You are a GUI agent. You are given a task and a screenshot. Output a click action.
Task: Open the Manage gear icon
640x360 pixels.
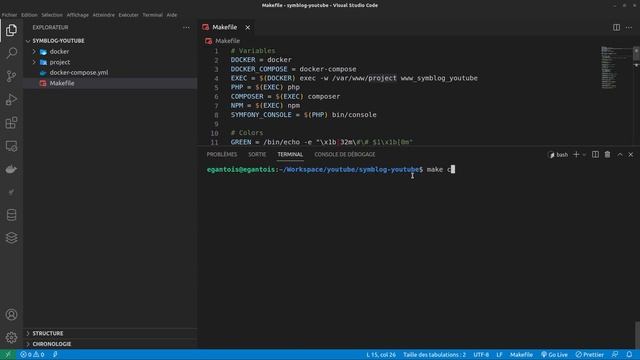[x=11, y=337]
